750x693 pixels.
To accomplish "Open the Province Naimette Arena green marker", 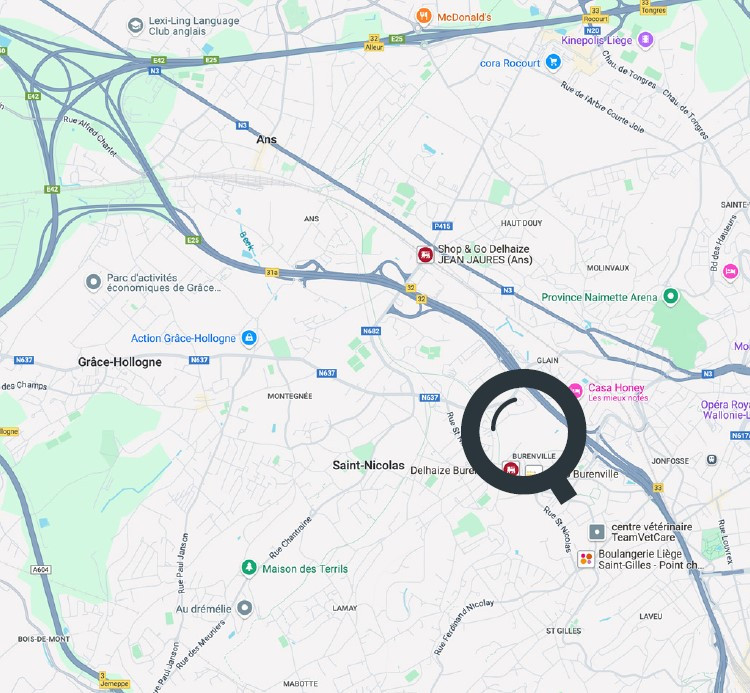I will click(671, 297).
